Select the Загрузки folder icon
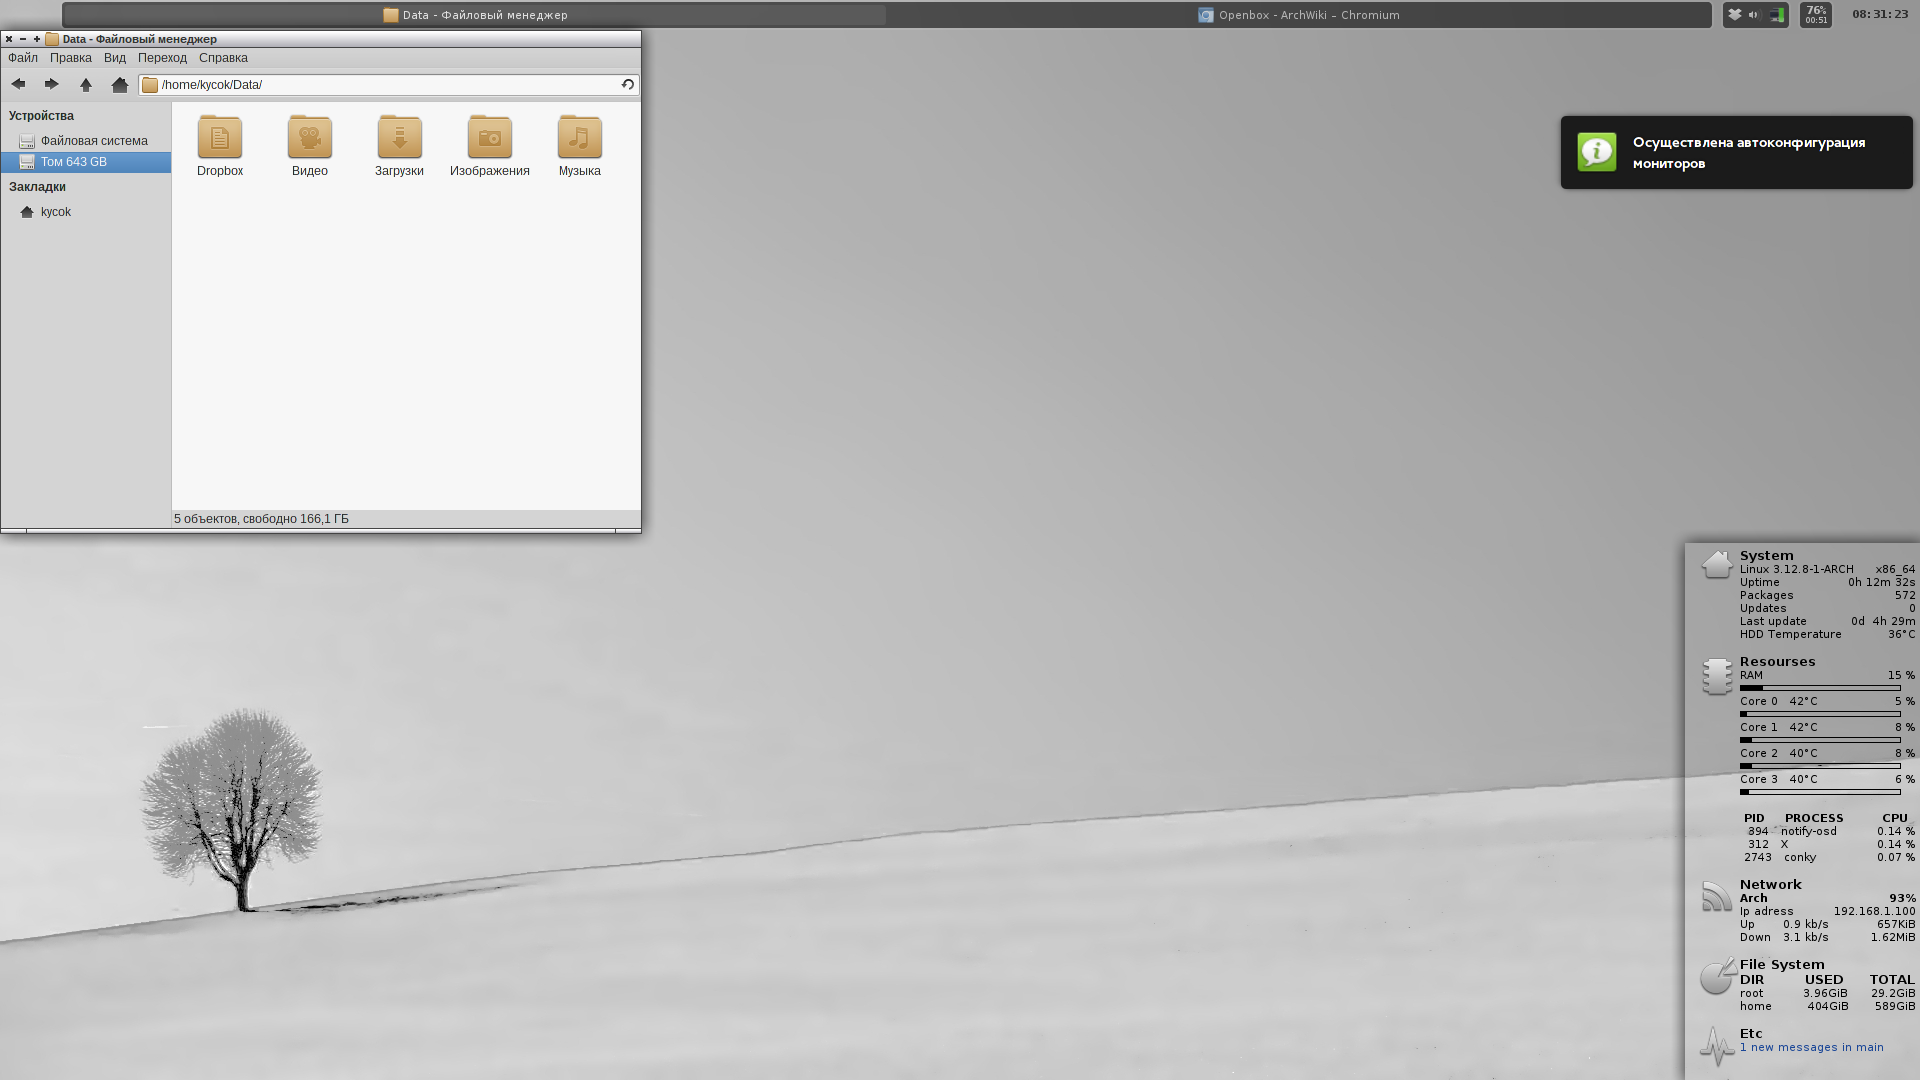This screenshot has width=1920, height=1080. coord(400,138)
